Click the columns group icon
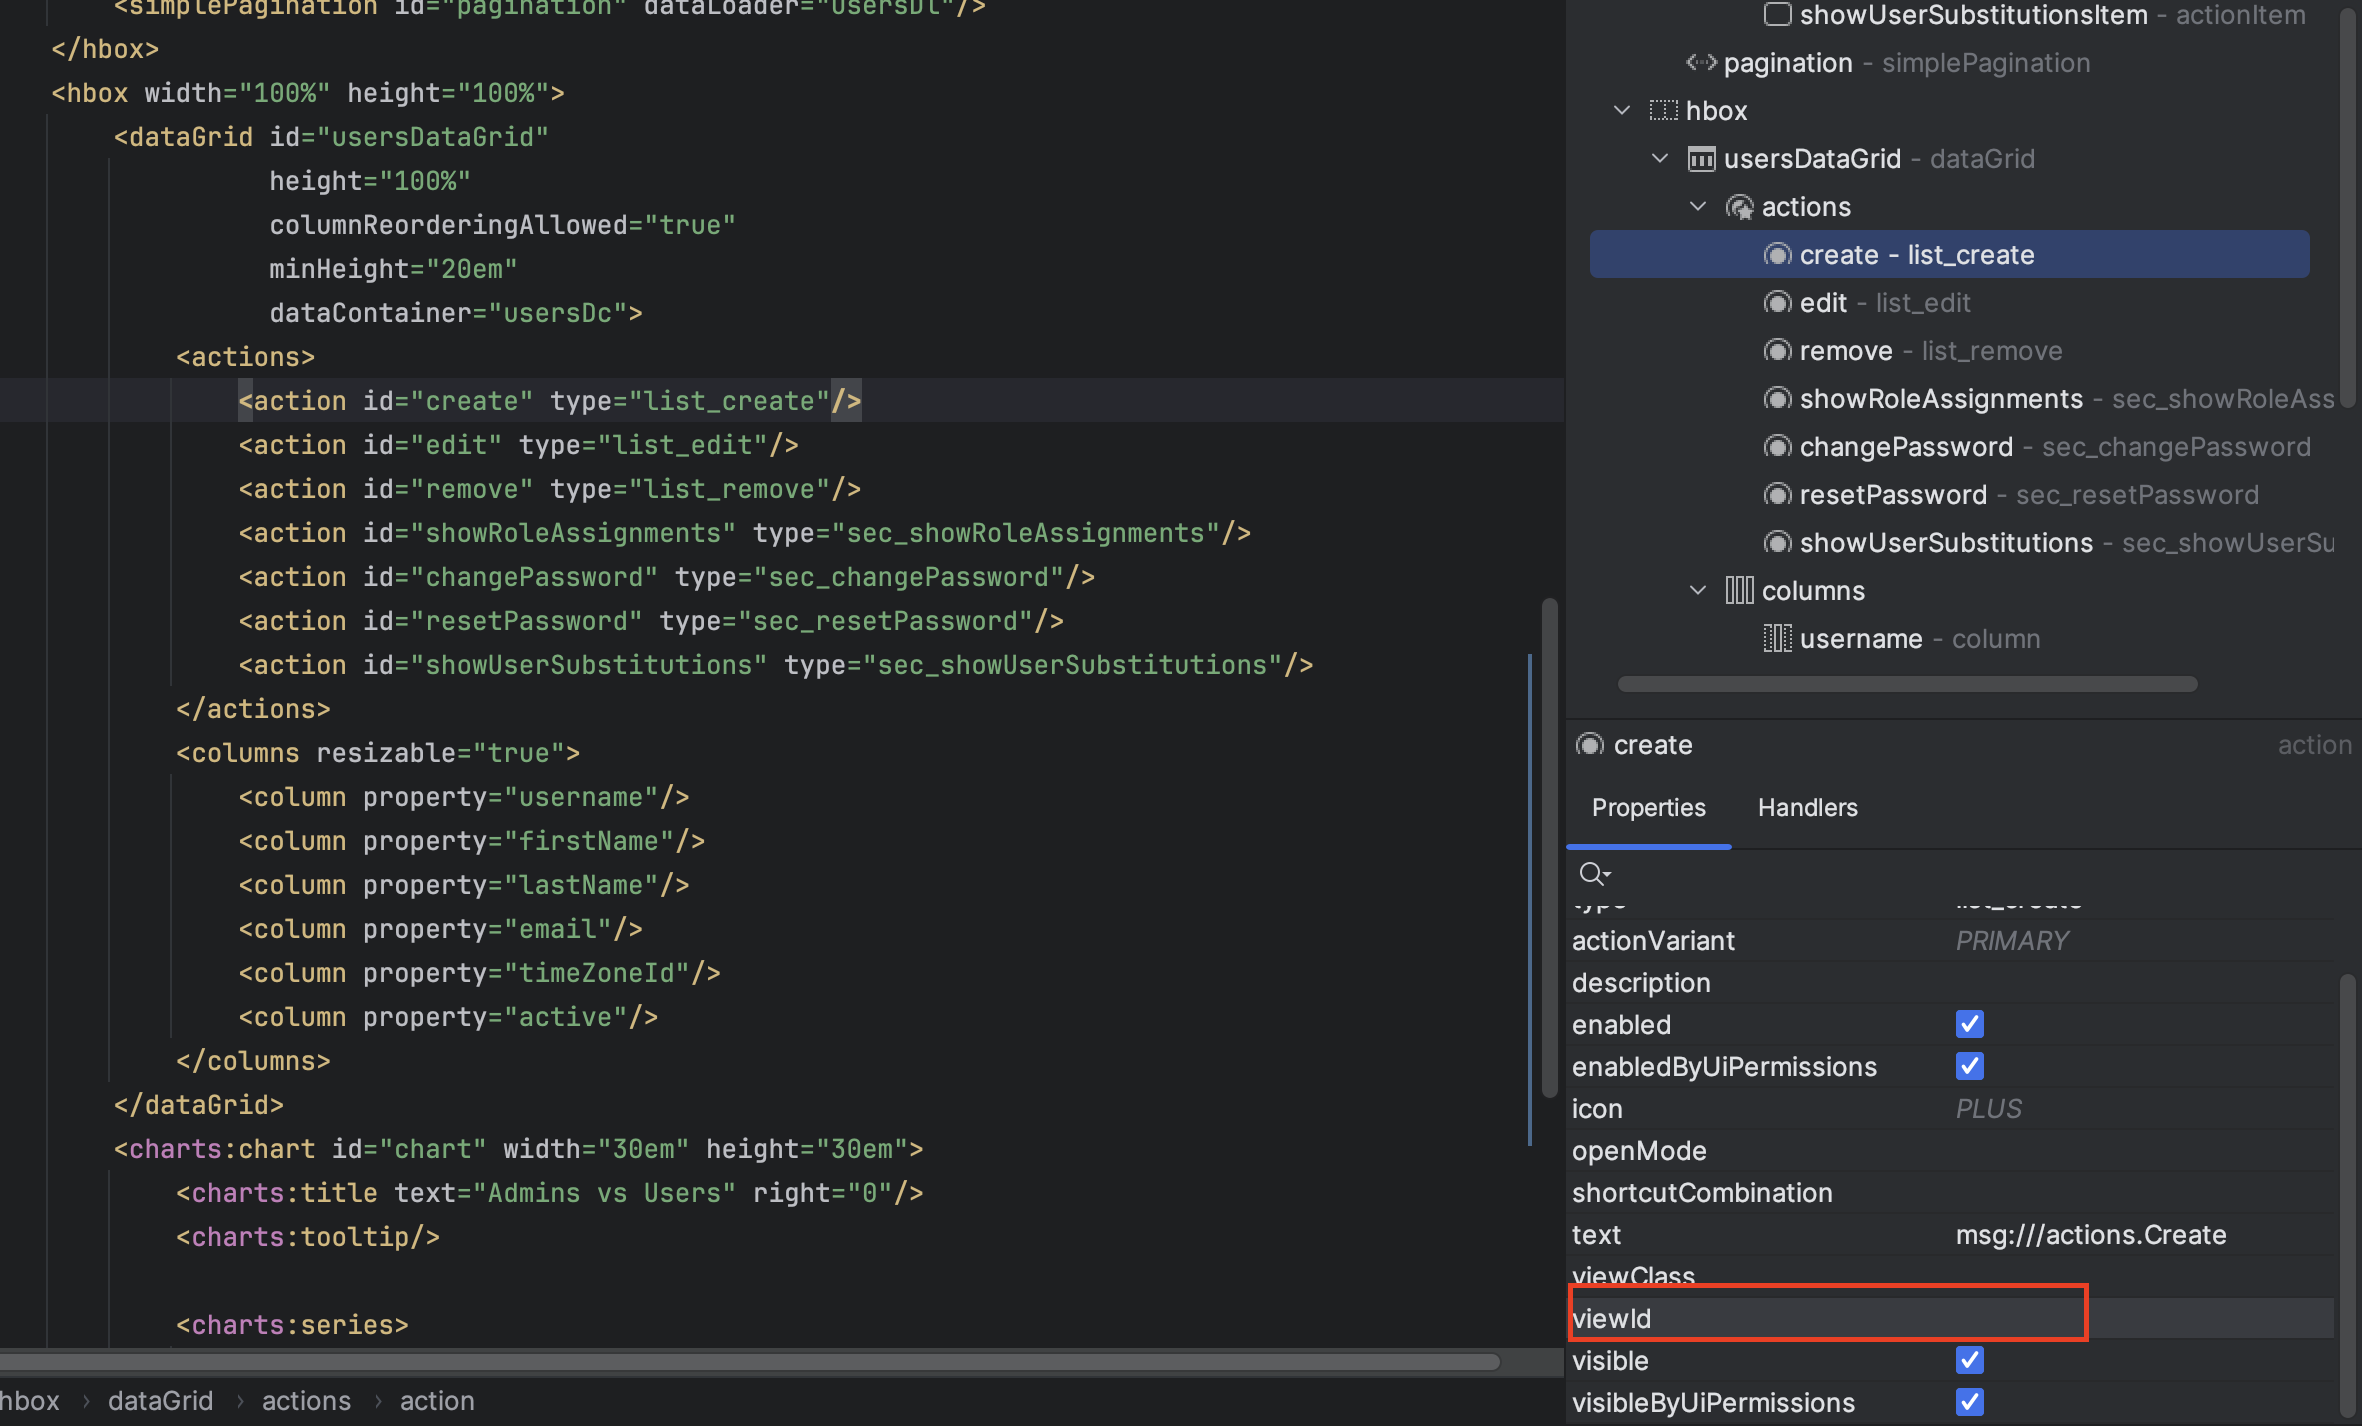Screen dimensions: 2362x1426 pos(1739,590)
